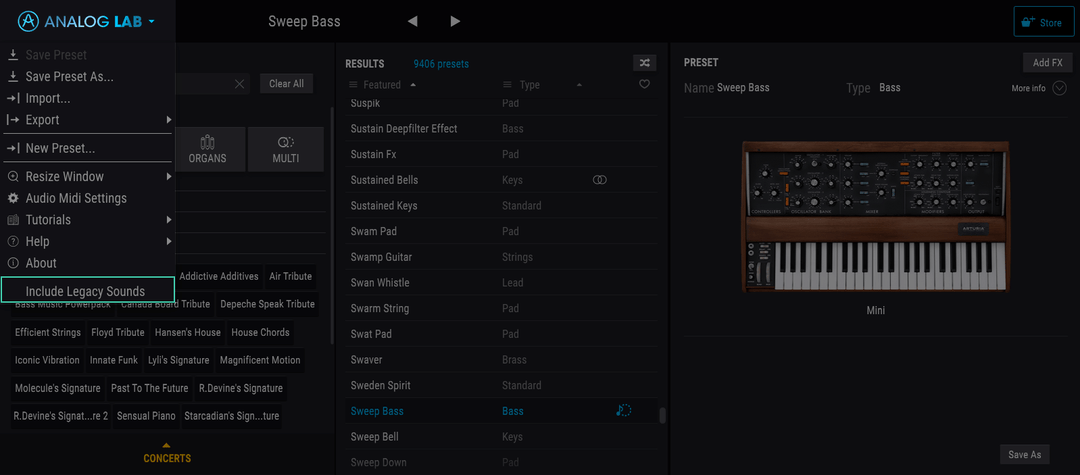Screen dimensions: 1080x475
Task: Shuffle the results list
Action: [645, 63]
